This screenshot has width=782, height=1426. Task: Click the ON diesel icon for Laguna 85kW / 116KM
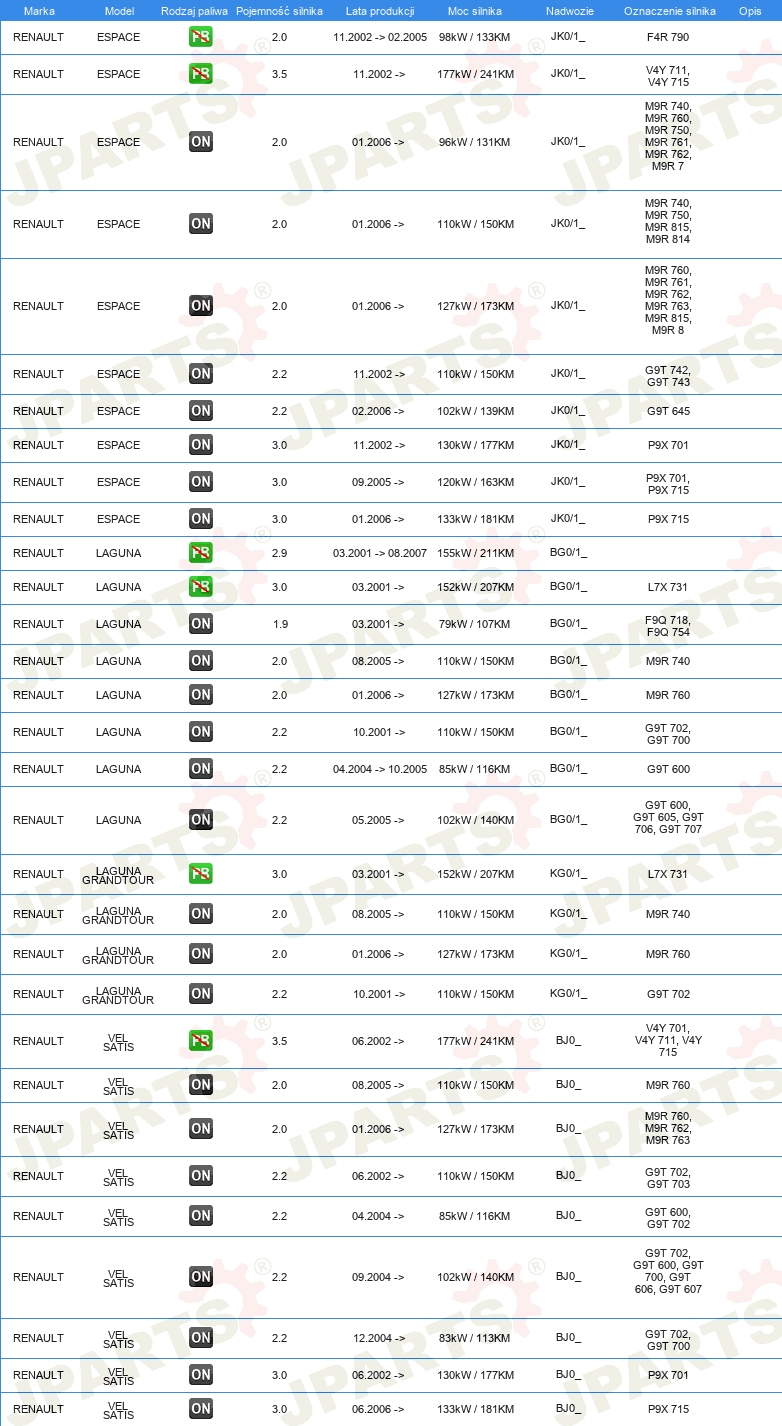coord(201,769)
